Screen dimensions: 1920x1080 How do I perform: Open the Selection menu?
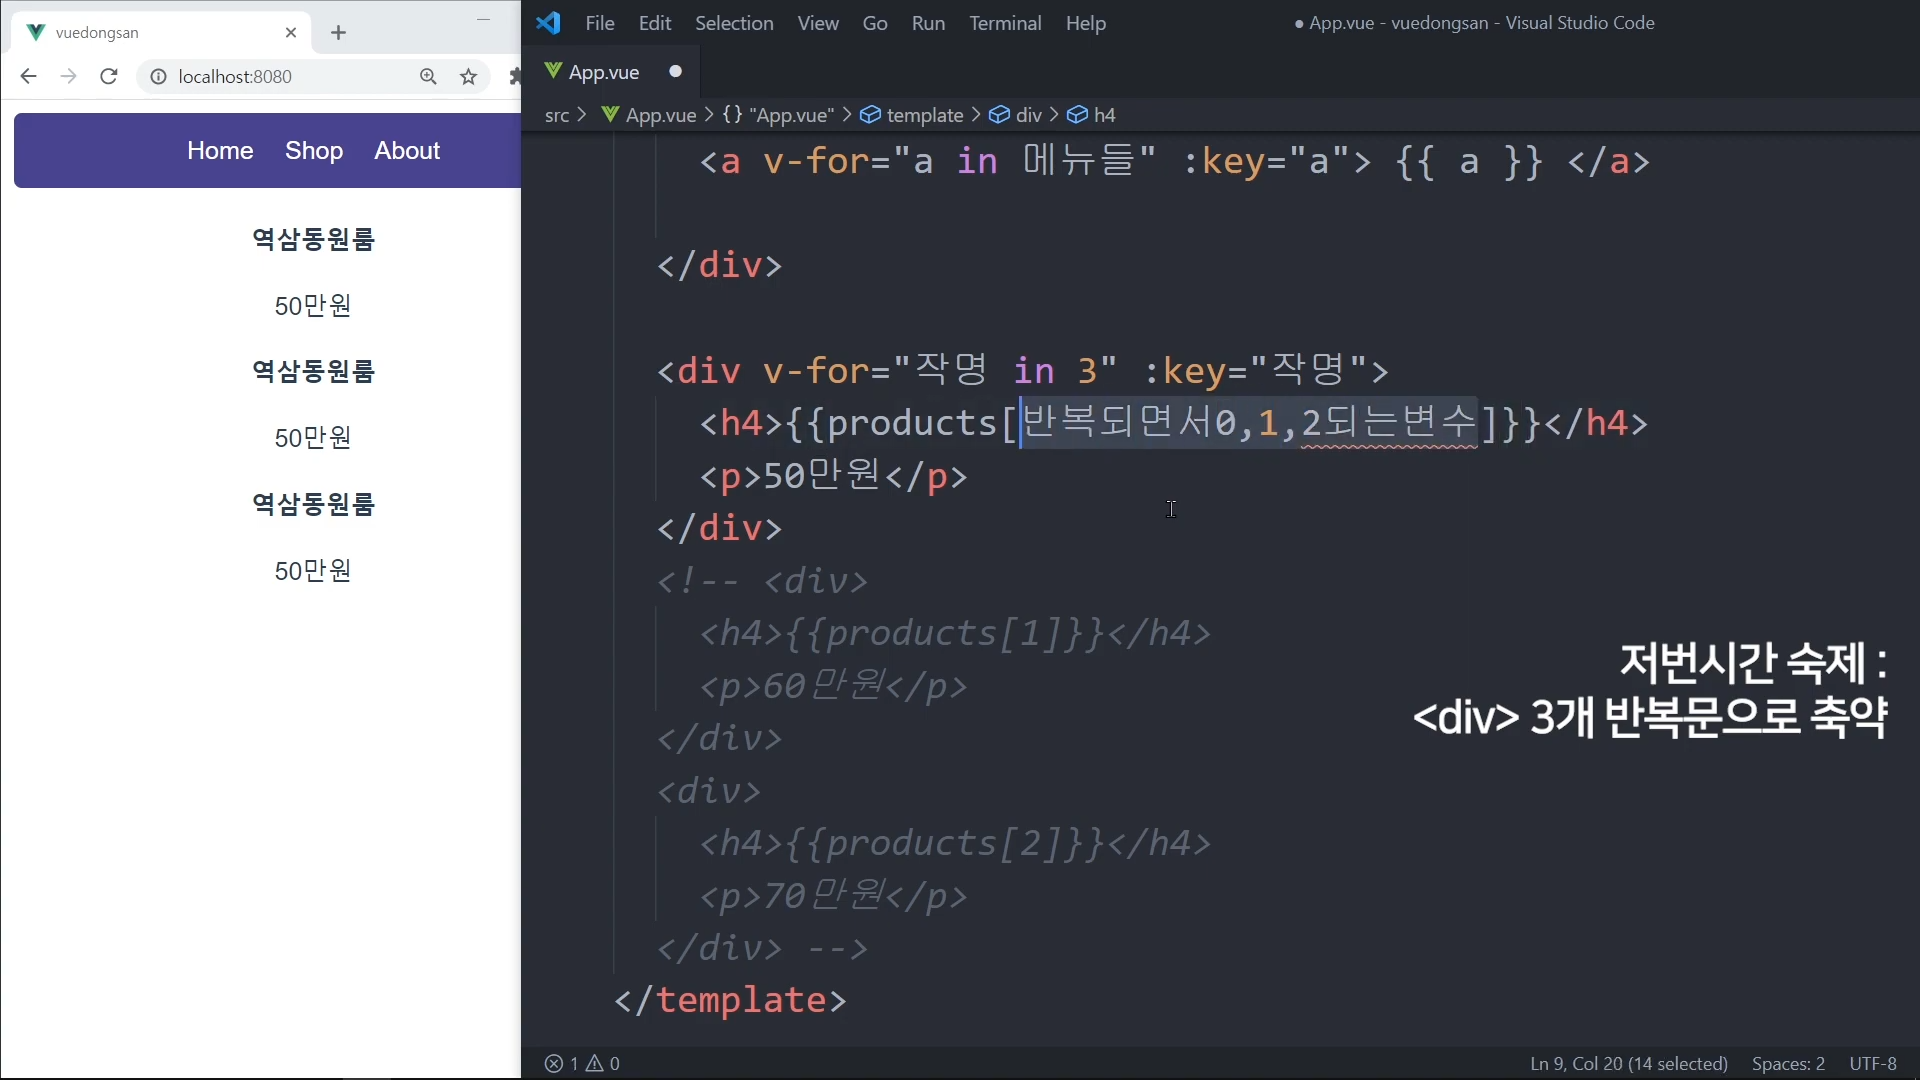(x=733, y=23)
